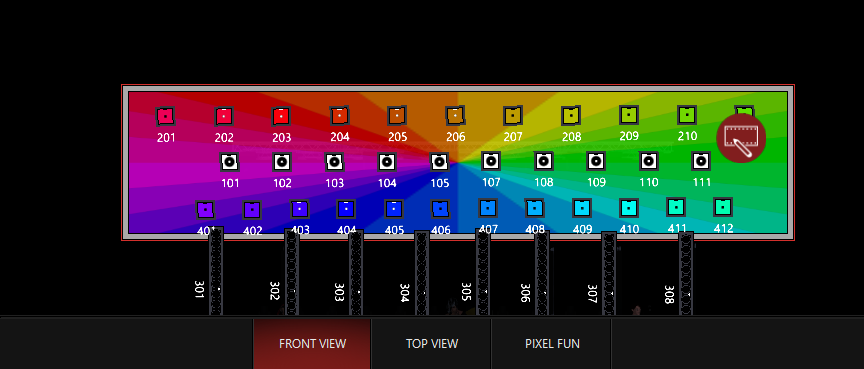Click magenta area of rainbow pixel map

165,171
